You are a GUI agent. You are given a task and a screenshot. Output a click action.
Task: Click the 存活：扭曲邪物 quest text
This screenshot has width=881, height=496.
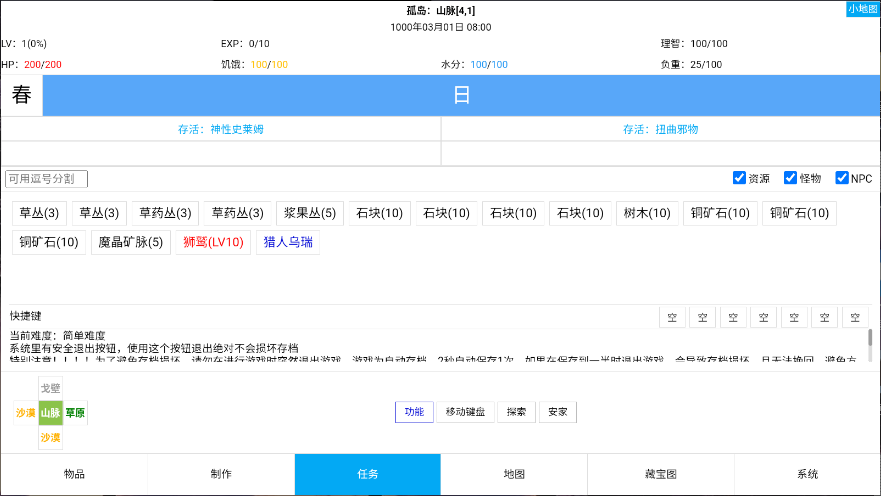661,129
